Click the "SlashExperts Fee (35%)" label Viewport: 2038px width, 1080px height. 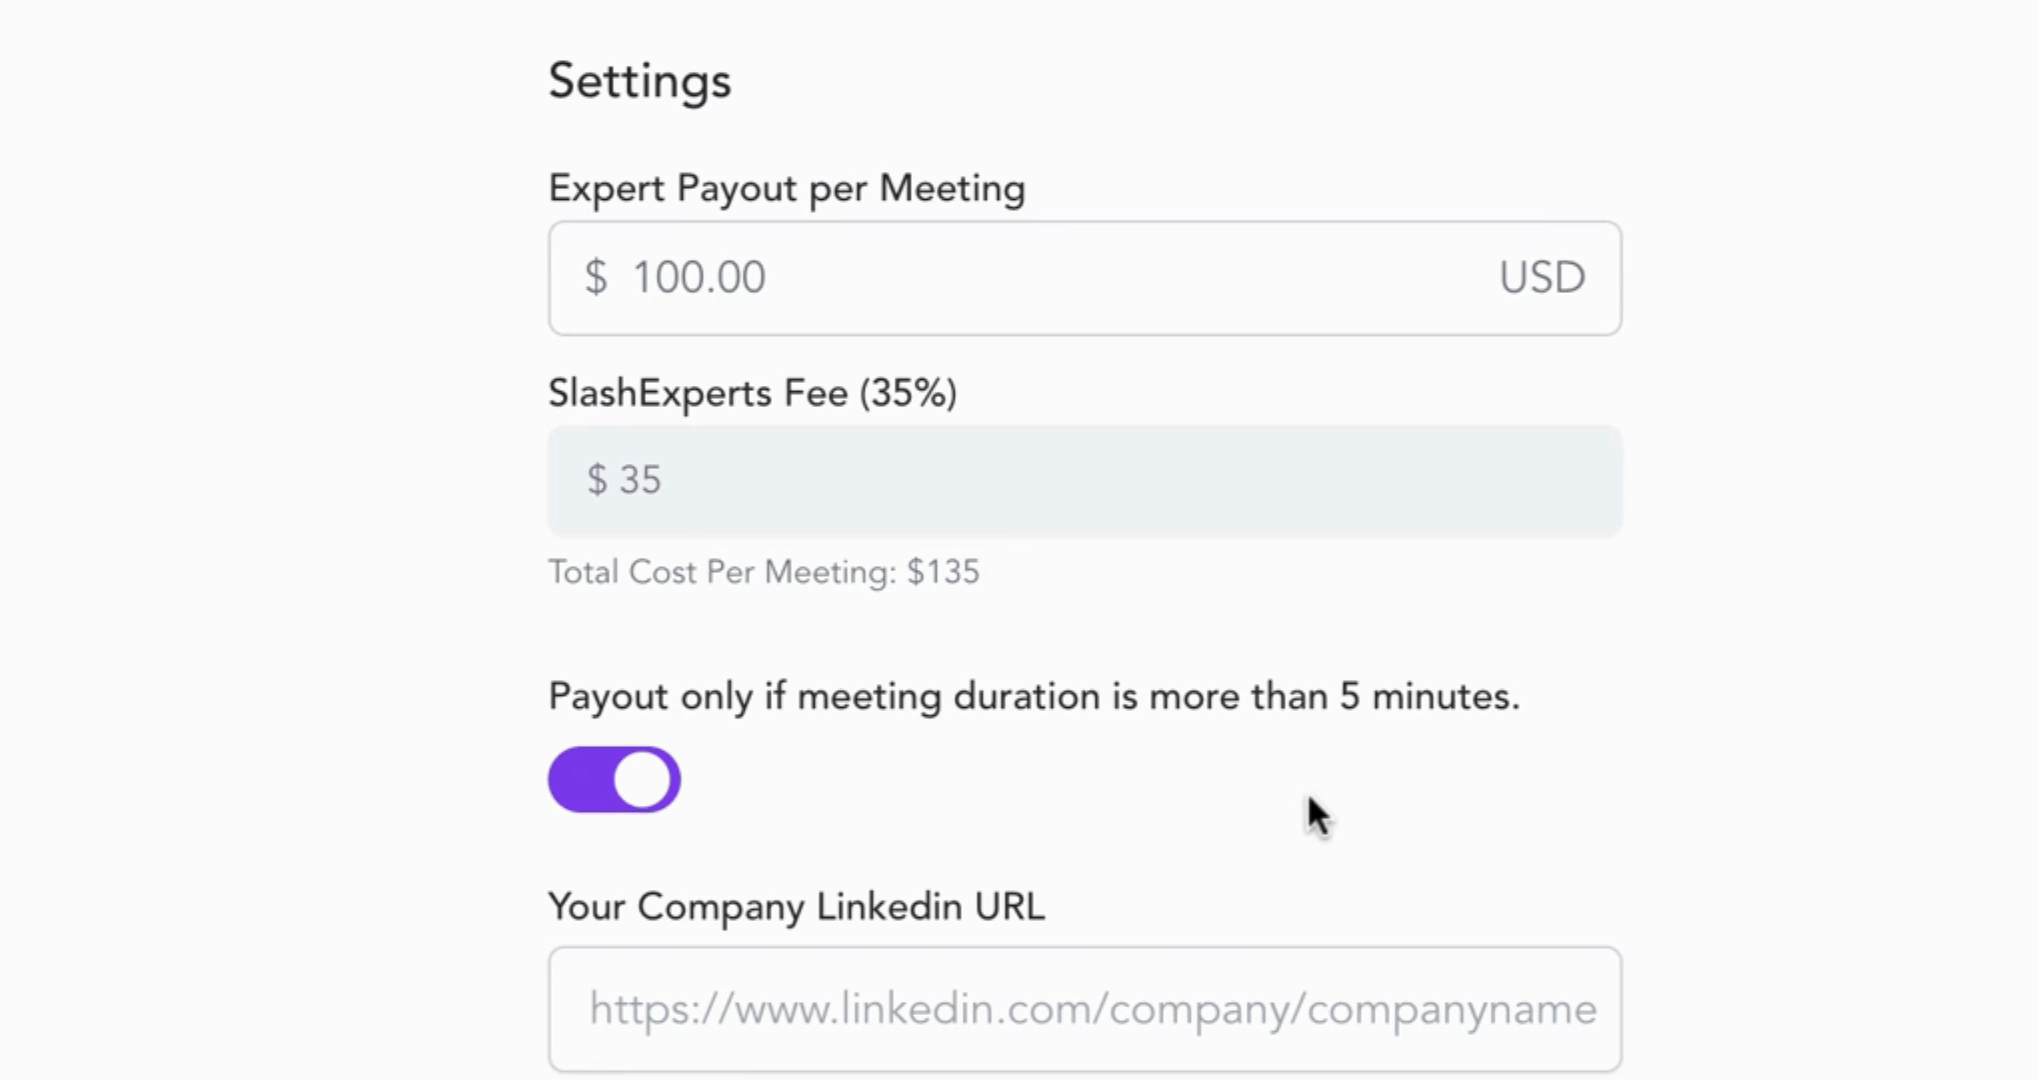click(752, 393)
